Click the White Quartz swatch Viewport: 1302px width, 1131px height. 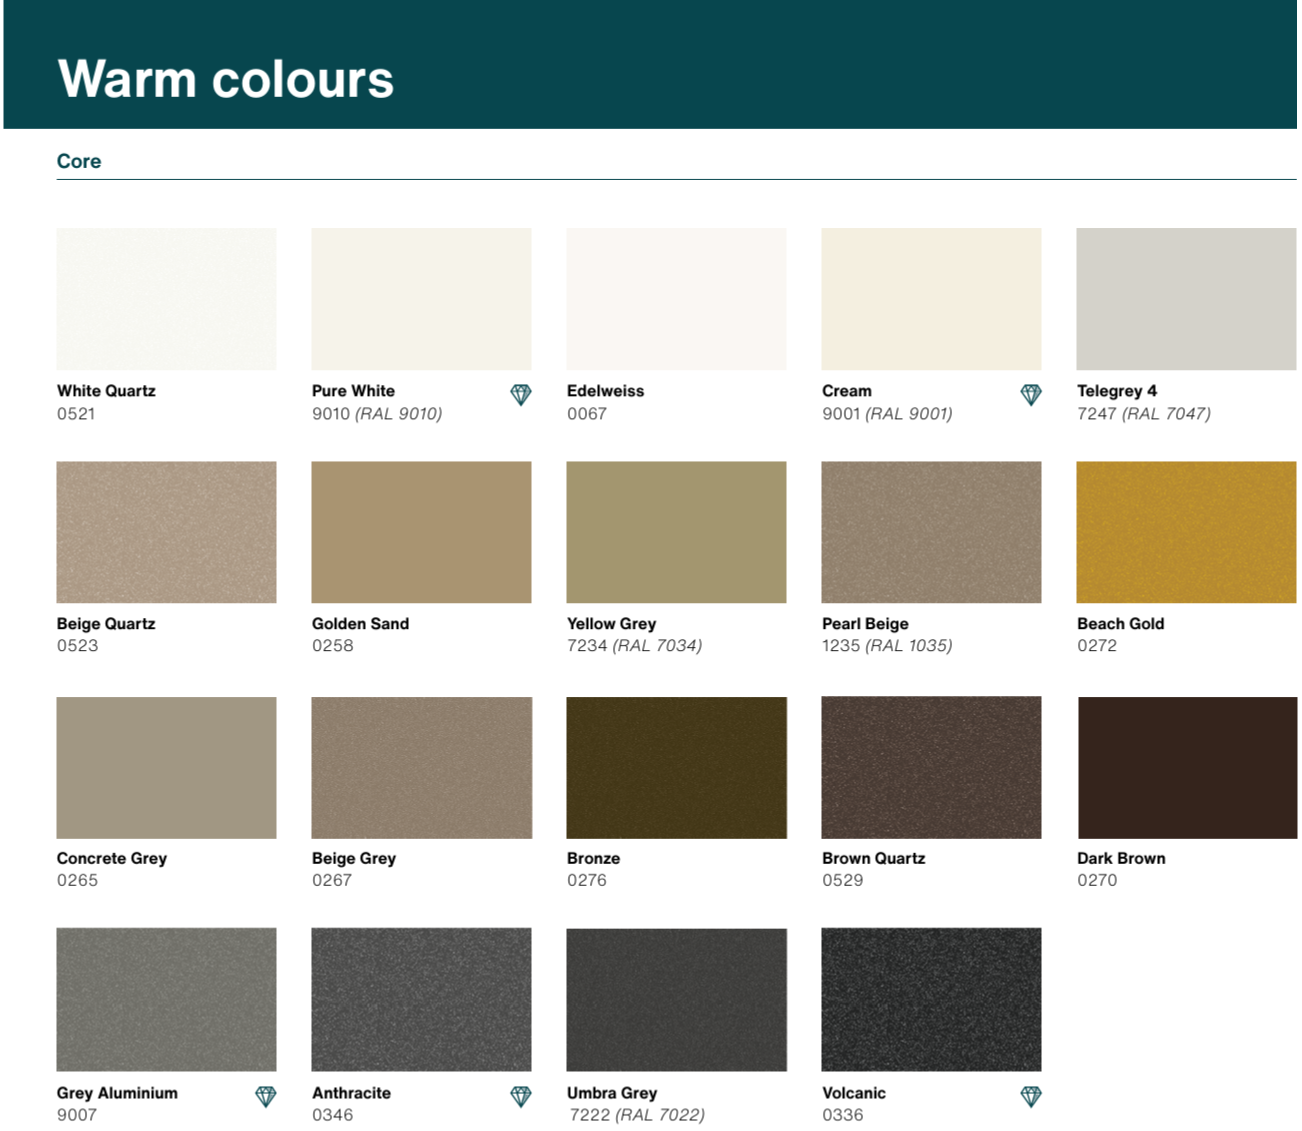[x=166, y=298]
